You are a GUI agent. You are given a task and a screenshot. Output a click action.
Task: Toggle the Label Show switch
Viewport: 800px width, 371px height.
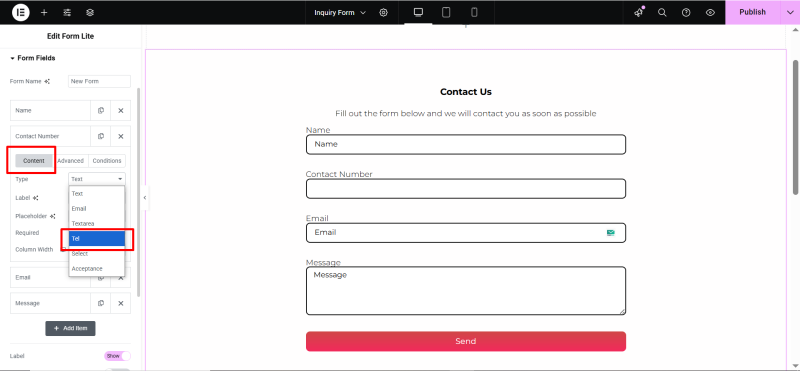pyautogui.click(x=117, y=356)
